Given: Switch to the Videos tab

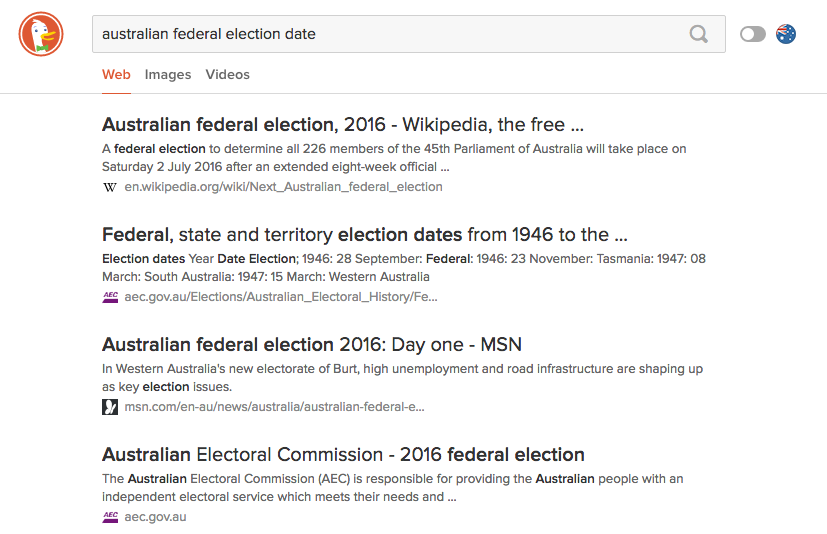Looking at the screenshot, I should pos(228,74).
